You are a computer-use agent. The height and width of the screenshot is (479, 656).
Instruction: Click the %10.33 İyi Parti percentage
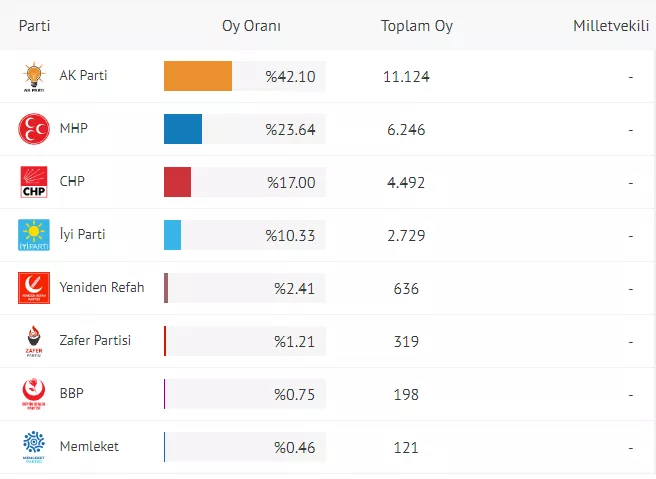[290, 236]
